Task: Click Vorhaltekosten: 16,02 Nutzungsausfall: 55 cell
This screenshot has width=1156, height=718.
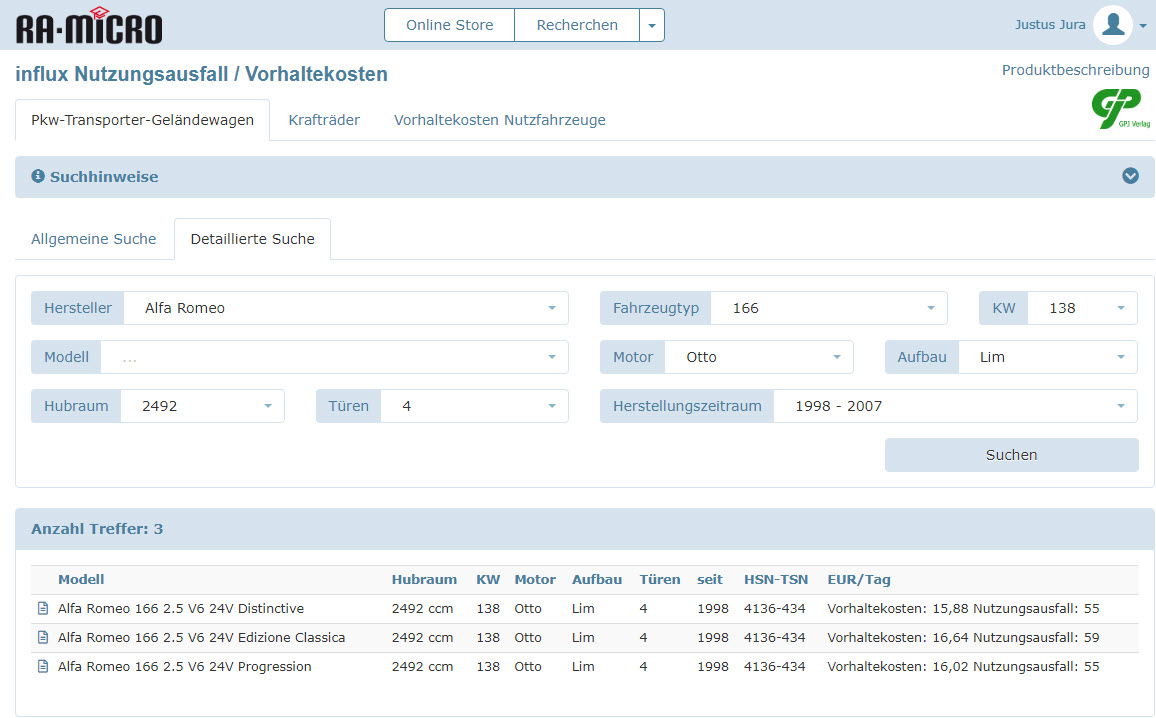Action: [963, 666]
